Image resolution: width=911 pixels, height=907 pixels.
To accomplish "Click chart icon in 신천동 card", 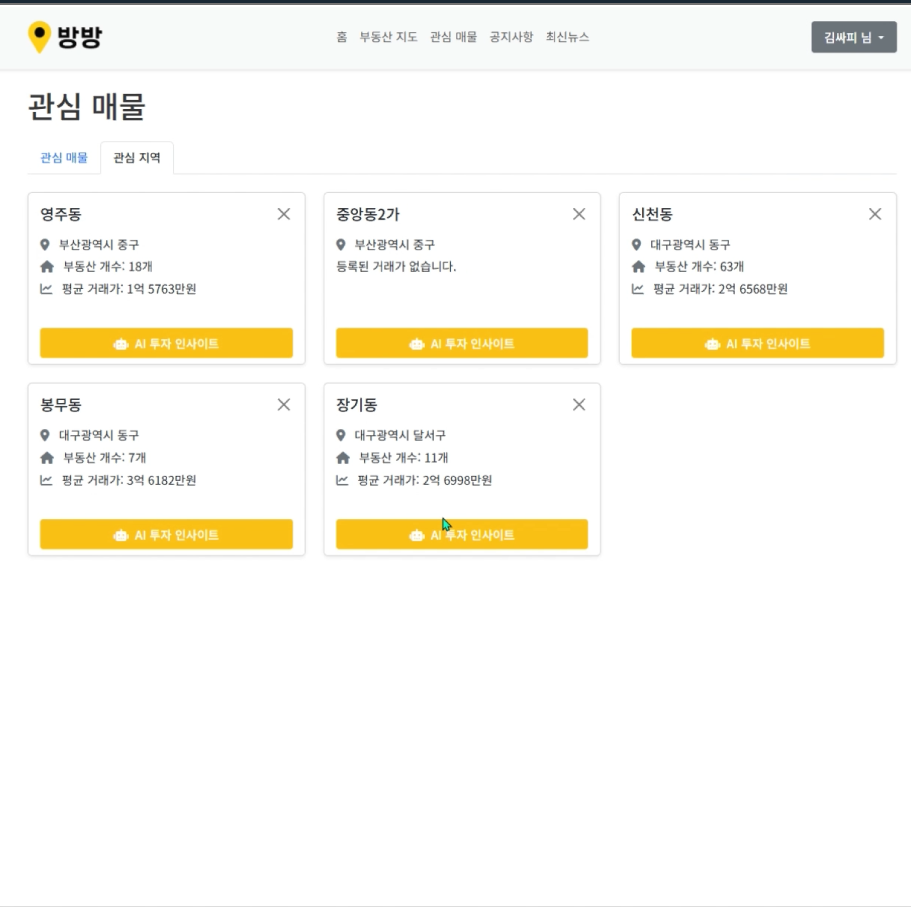I will tap(638, 289).
